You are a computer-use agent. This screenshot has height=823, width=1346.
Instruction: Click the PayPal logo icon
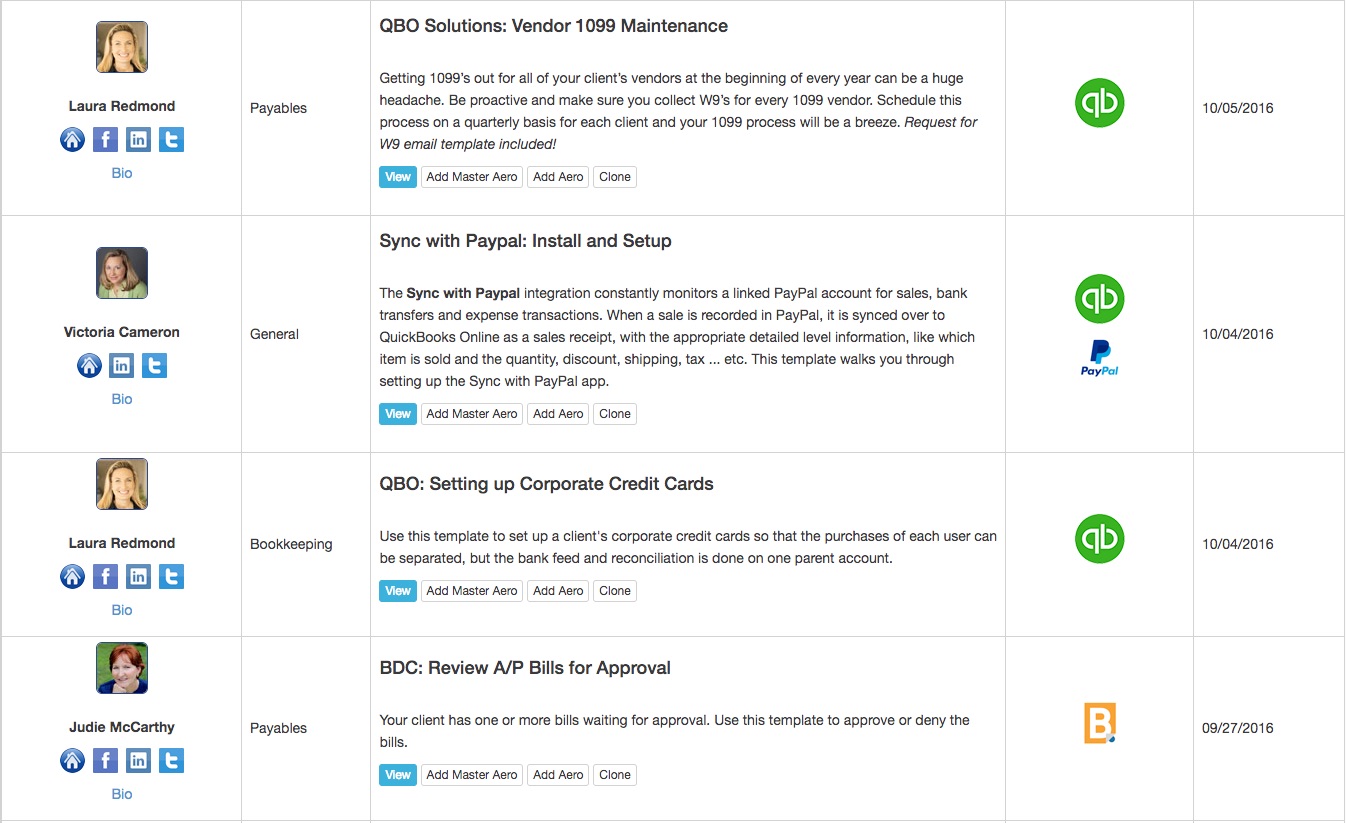coord(1099,358)
